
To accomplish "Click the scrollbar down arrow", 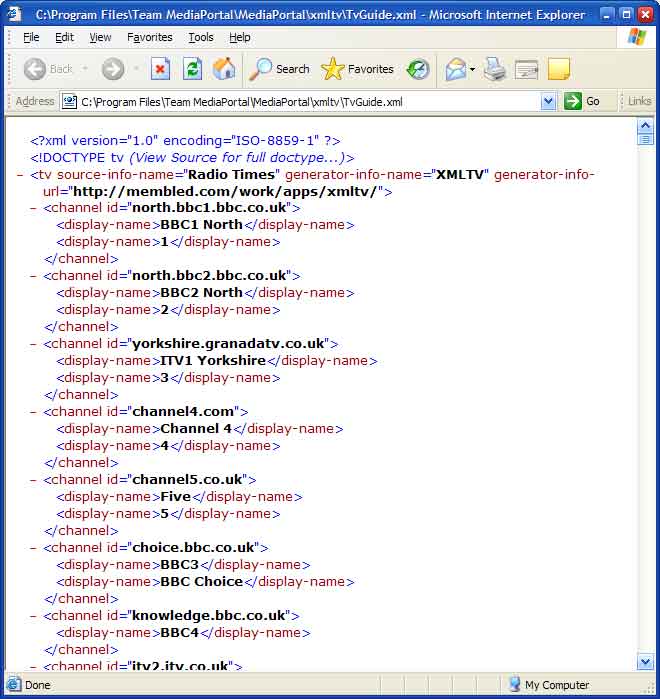I will [x=645, y=662].
